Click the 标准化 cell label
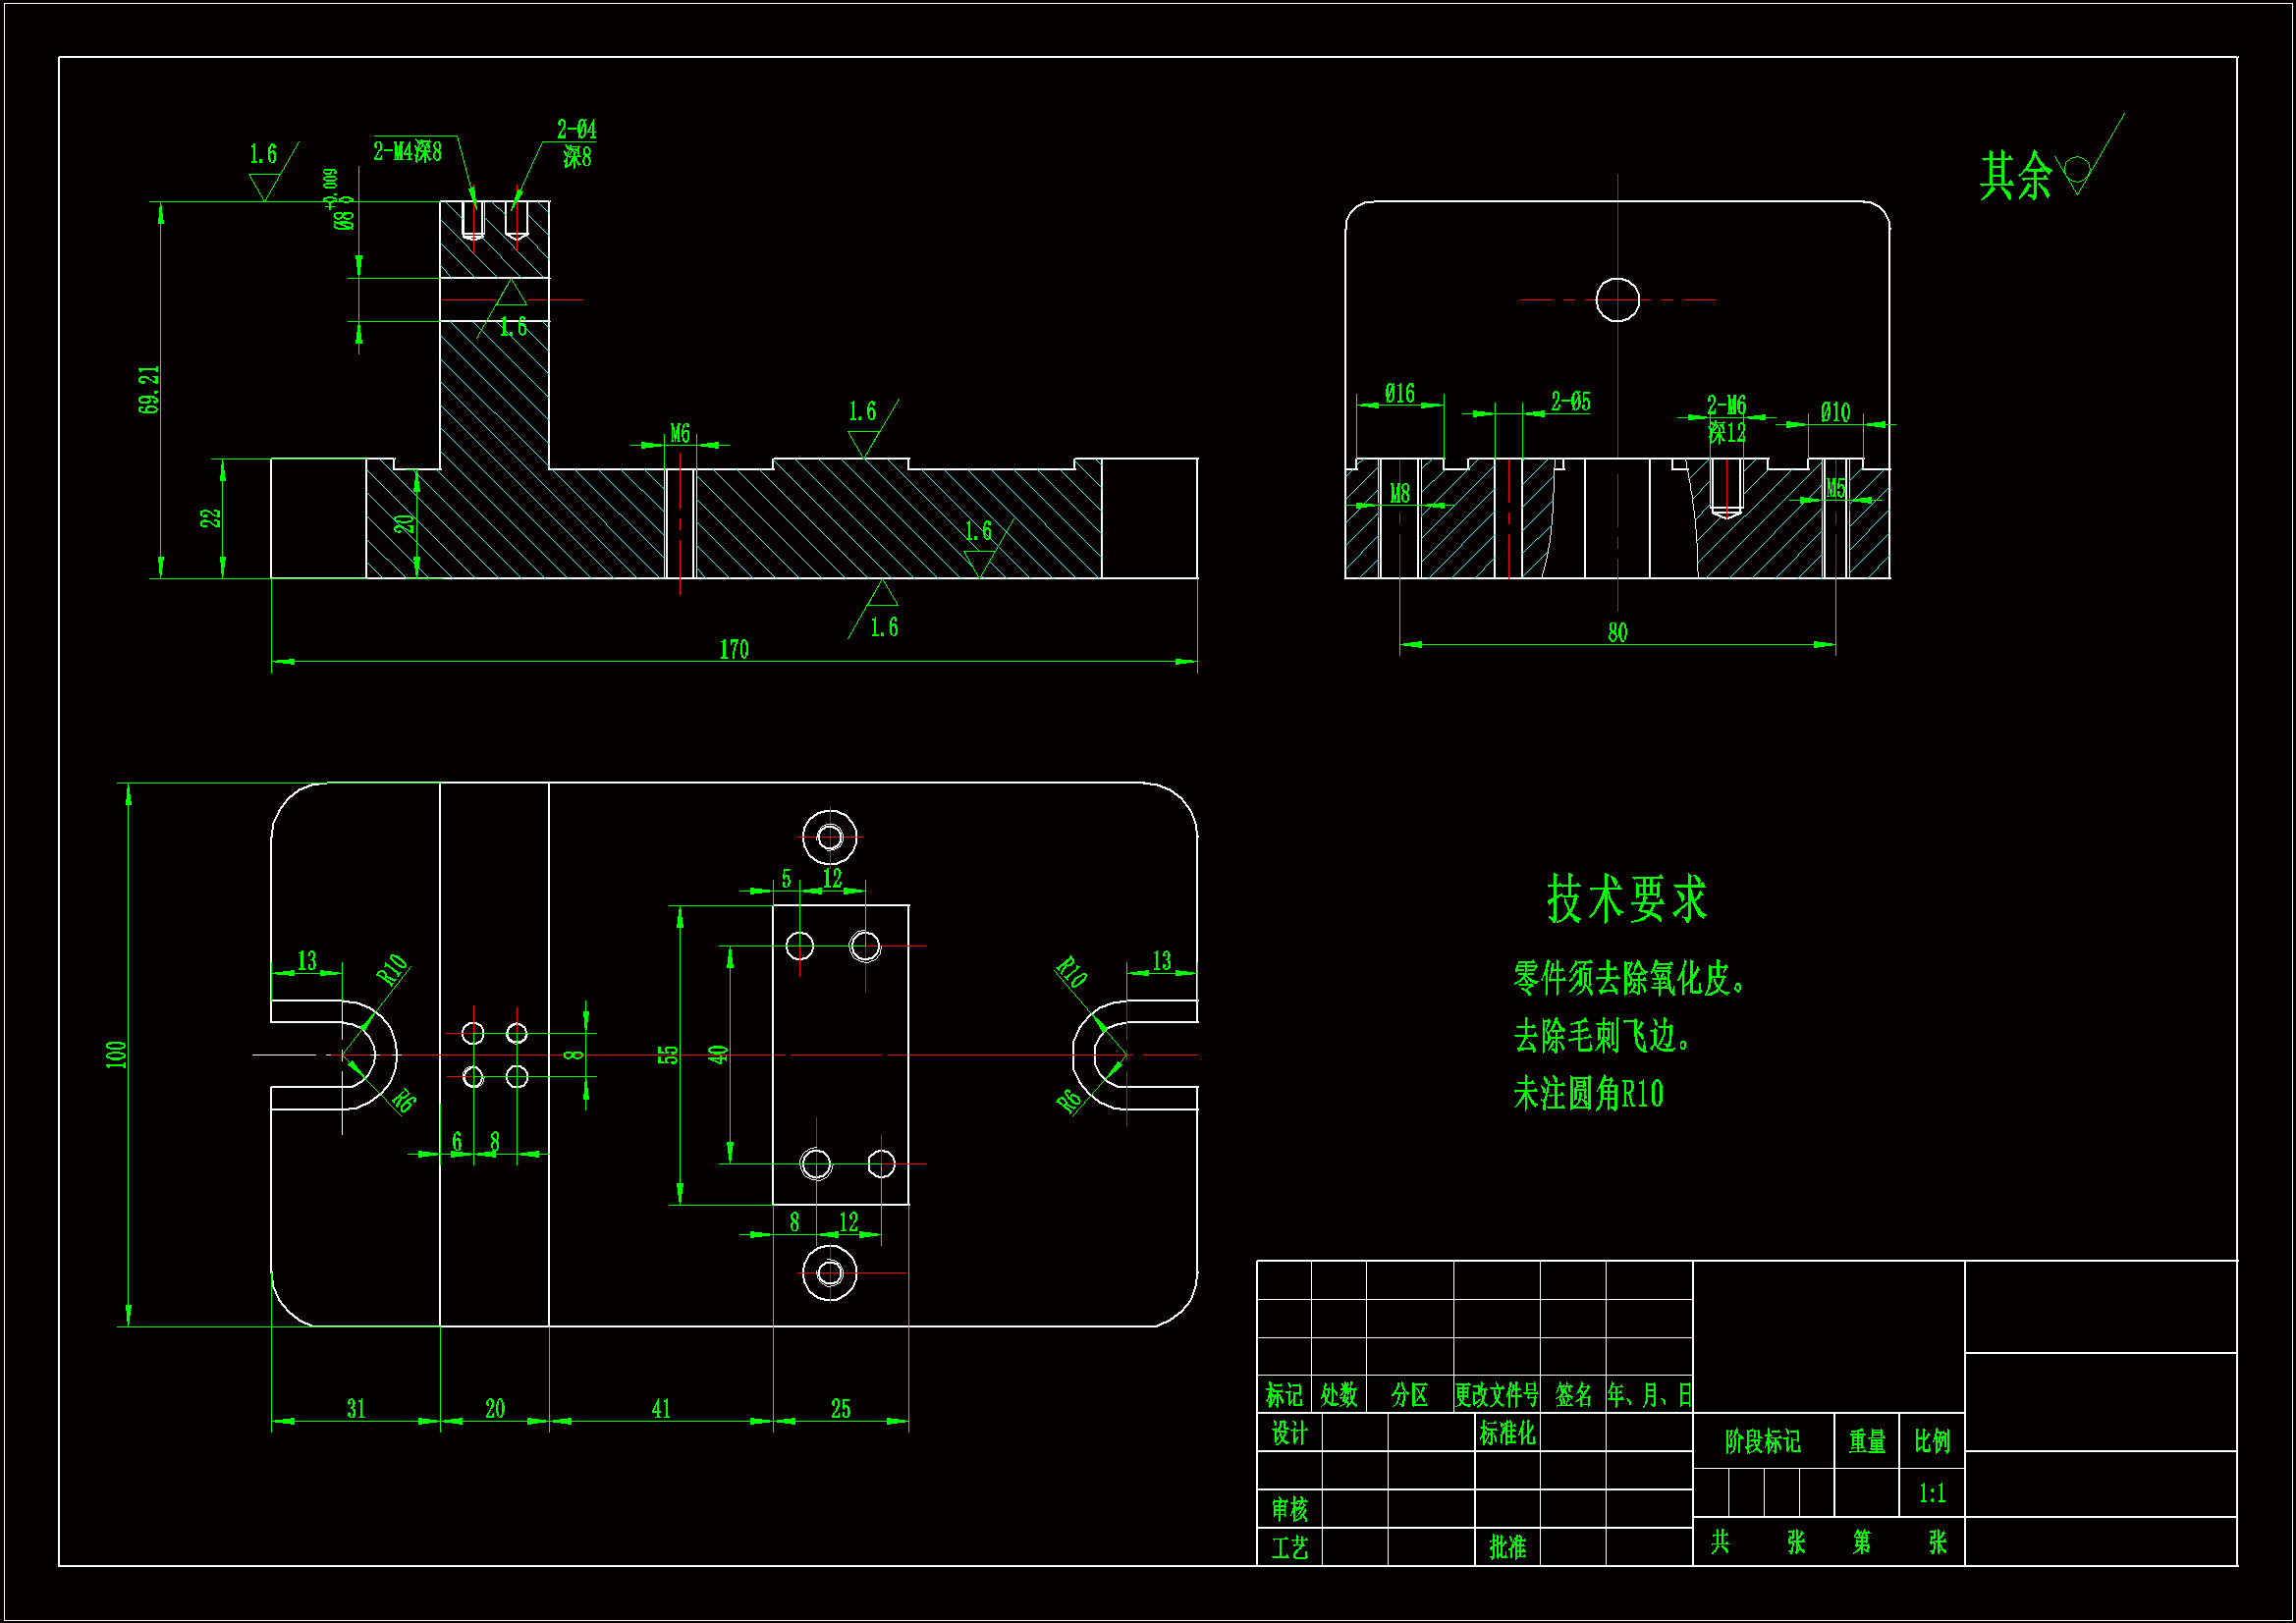The width and height of the screenshot is (2296, 1623). (x=1507, y=1433)
